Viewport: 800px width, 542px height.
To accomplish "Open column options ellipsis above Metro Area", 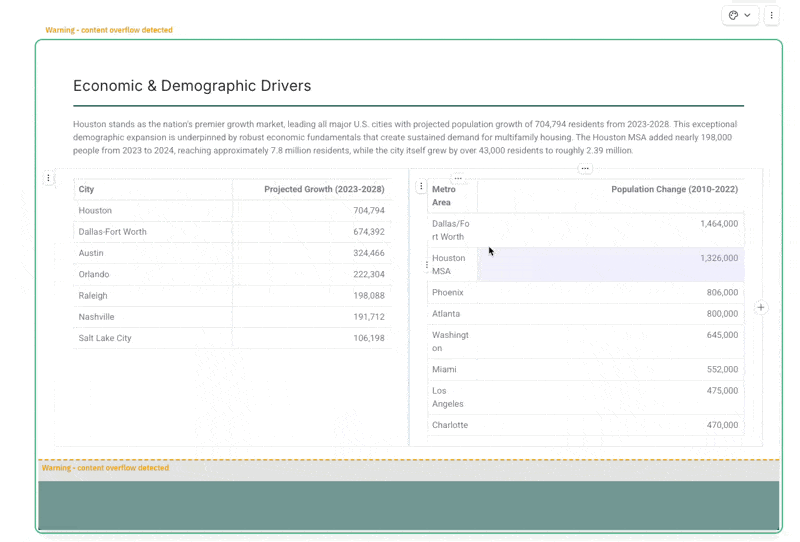I will [x=458, y=178].
